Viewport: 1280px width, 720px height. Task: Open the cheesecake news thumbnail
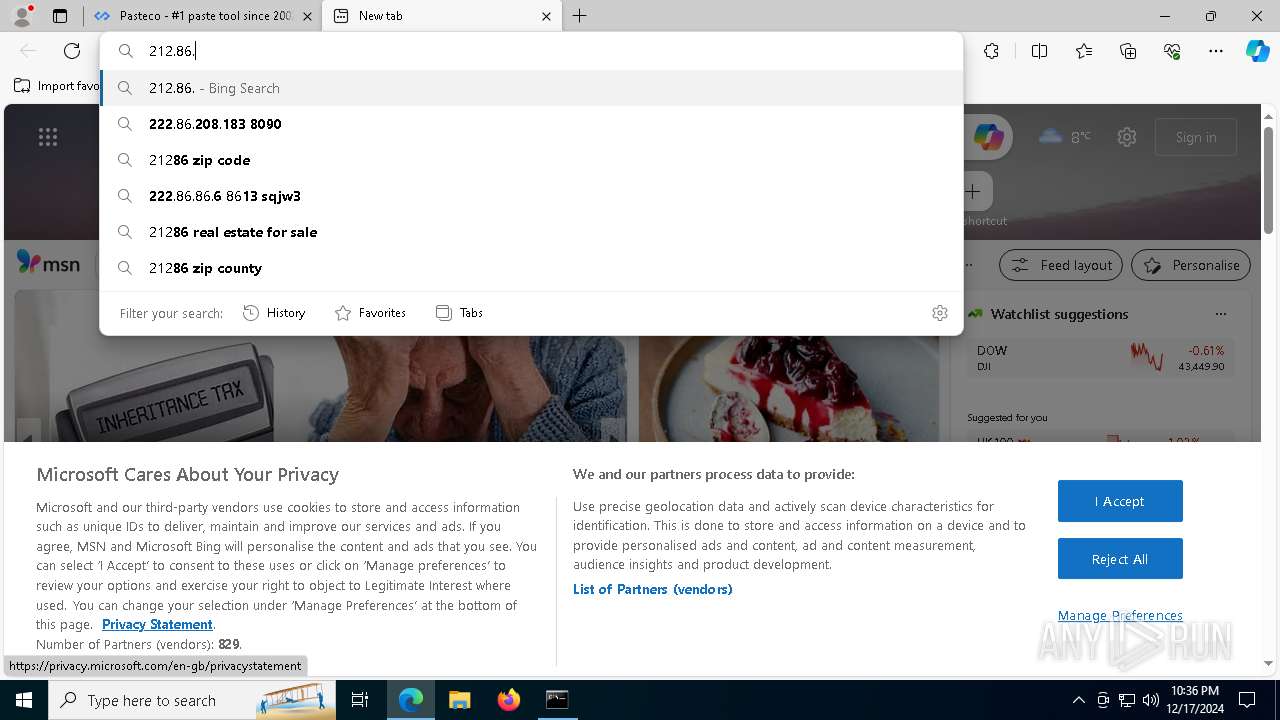click(x=789, y=388)
